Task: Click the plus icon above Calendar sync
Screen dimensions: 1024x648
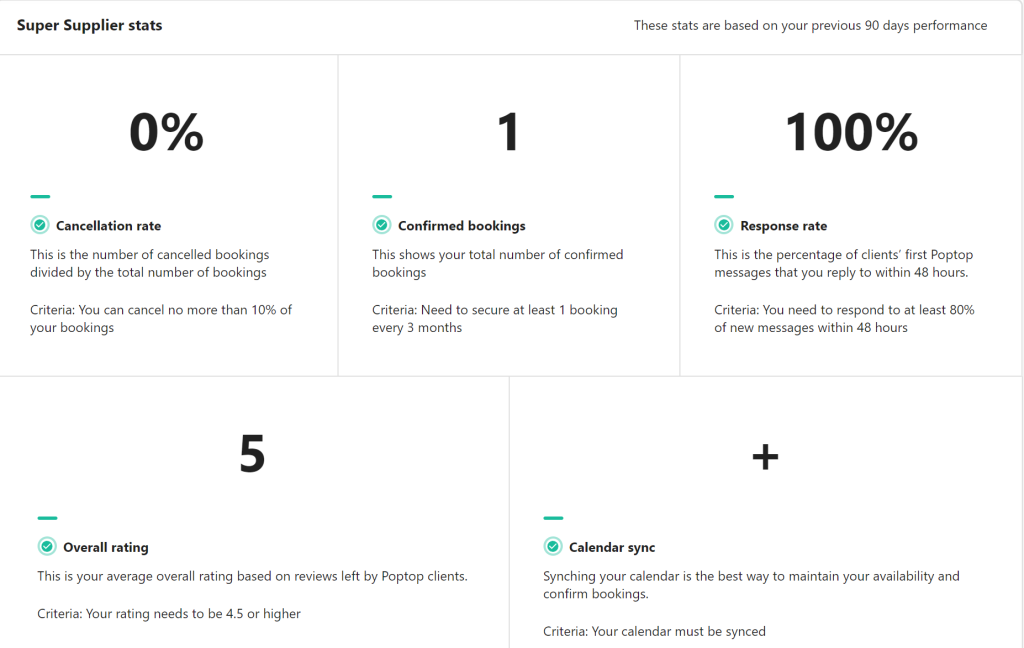Action: pyautogui.click(x=765, y=457)
